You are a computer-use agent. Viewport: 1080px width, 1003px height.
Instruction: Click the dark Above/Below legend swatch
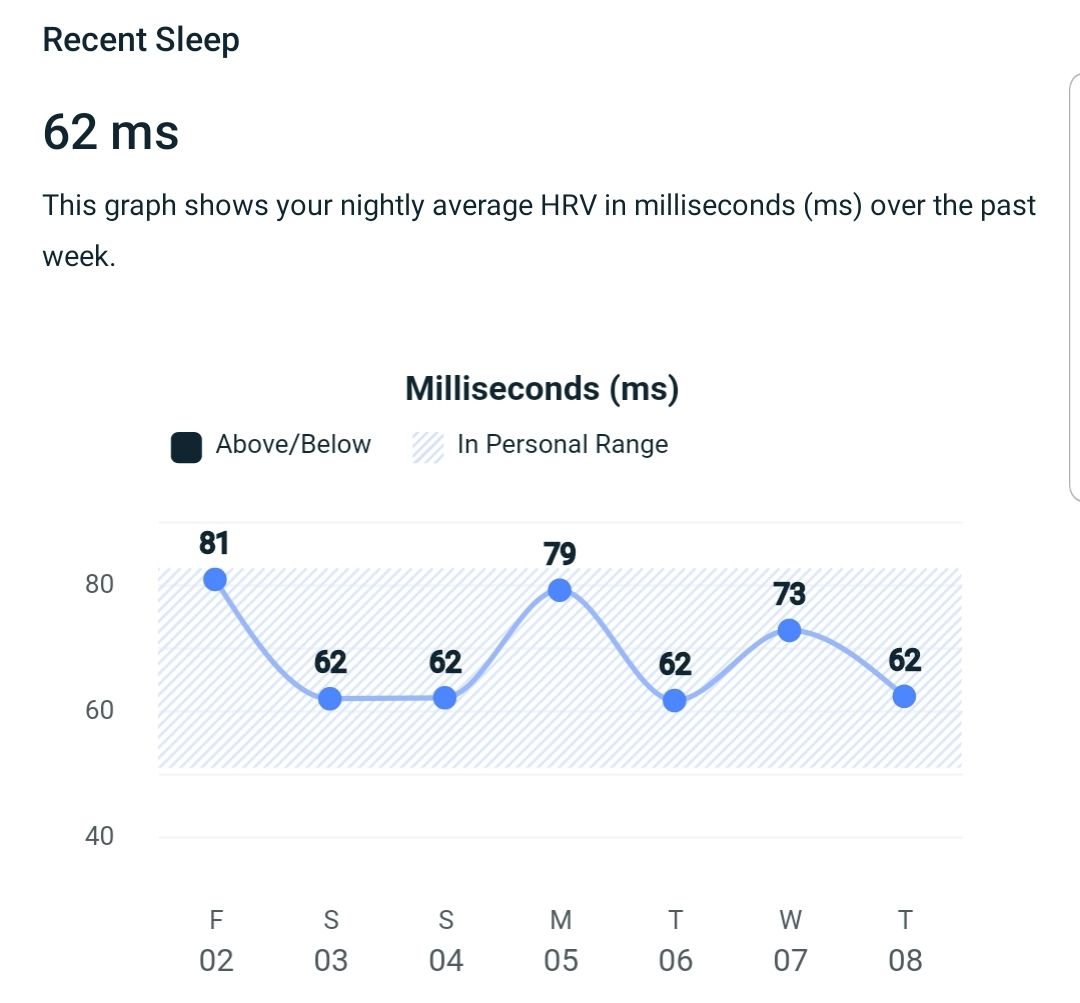187,447
